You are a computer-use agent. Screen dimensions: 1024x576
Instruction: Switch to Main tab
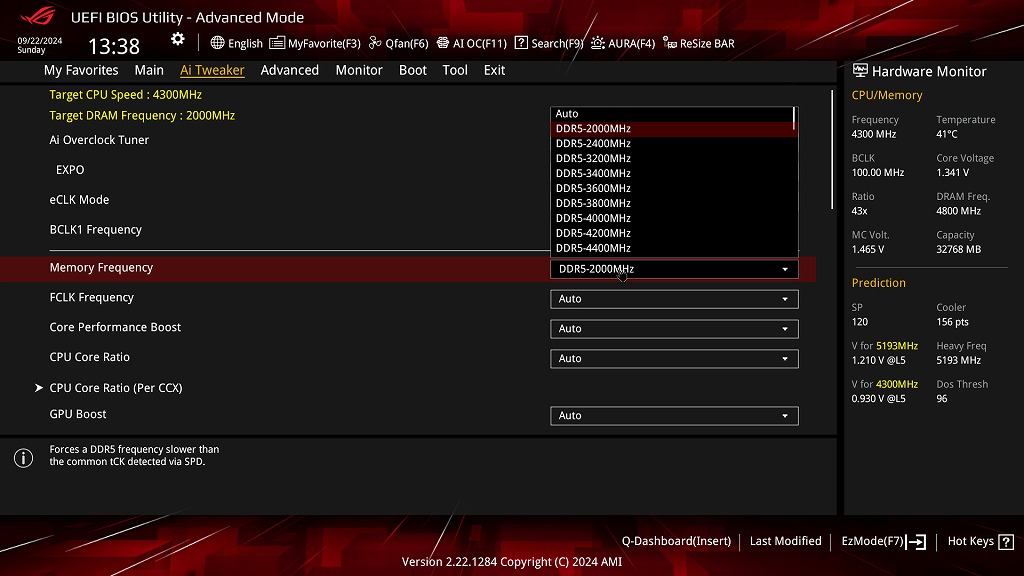tap(149, 70)
